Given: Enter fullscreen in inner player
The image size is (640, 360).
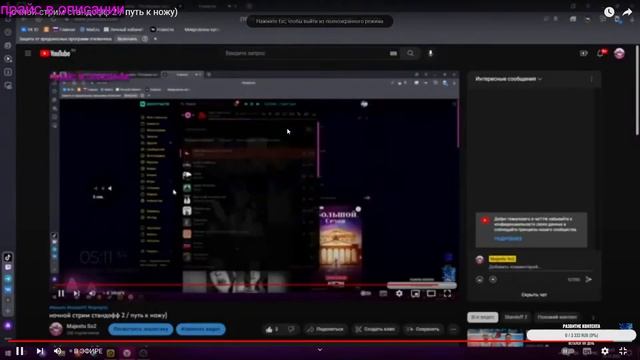Looking at the screenshot, I should pyautogui.click(x=447, y=293).
